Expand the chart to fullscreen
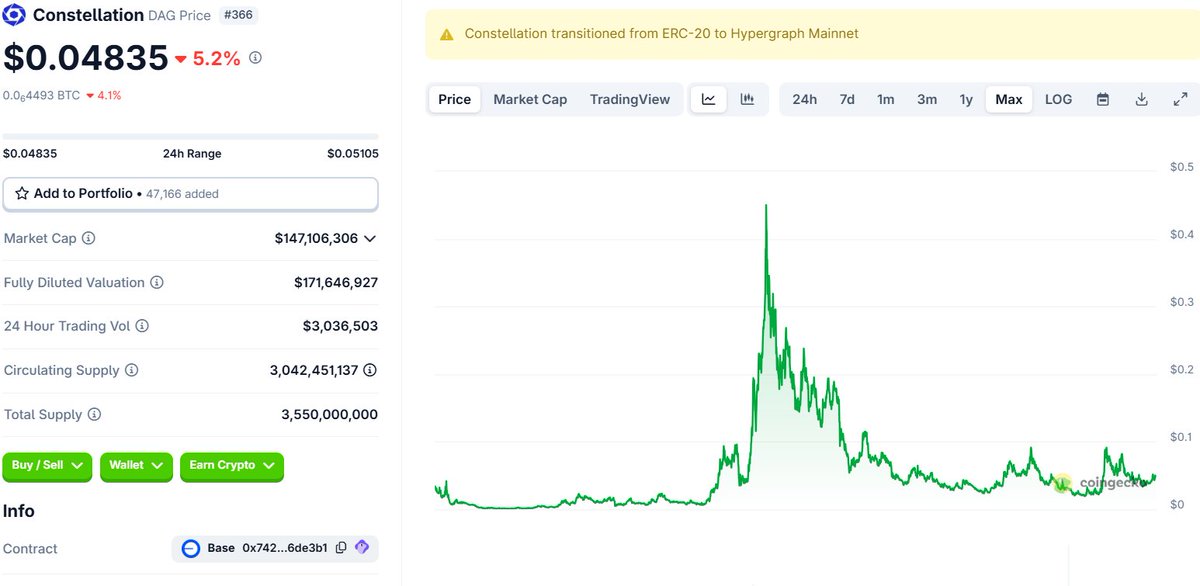 [1180, 99]
